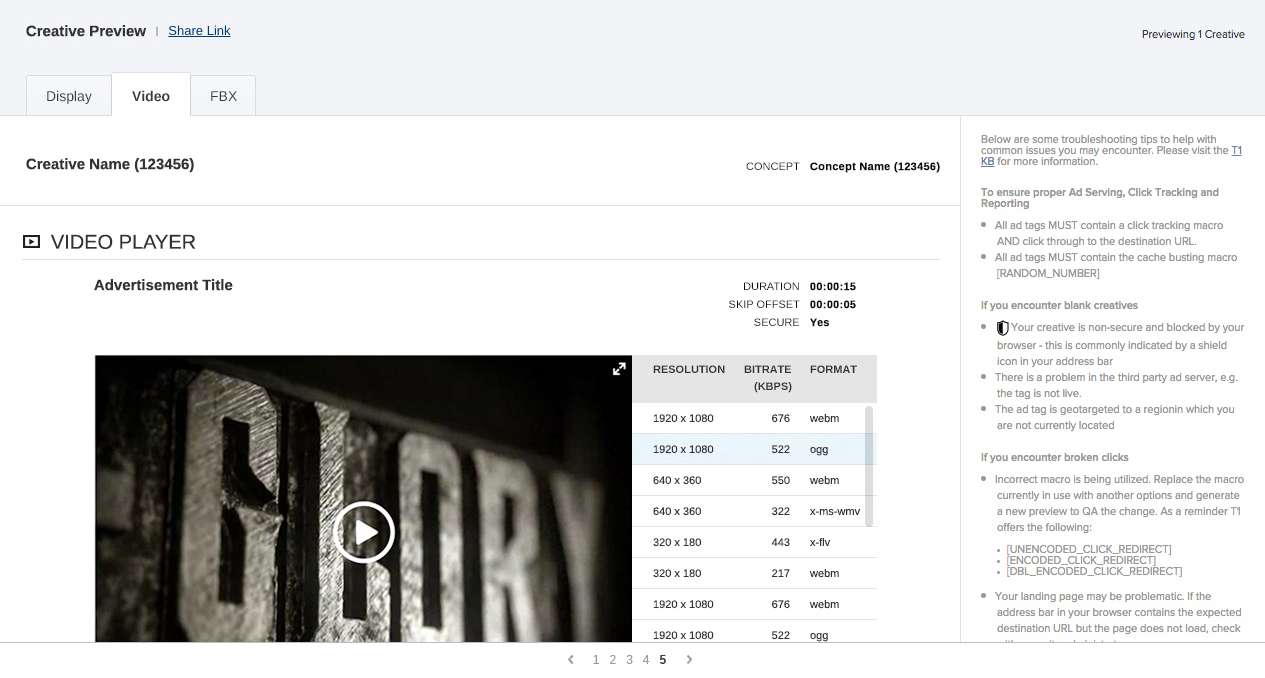1265x678 pixels.
Task: Click the 'If you encounter blank creatives' heading
Action: click(1059, 305)
